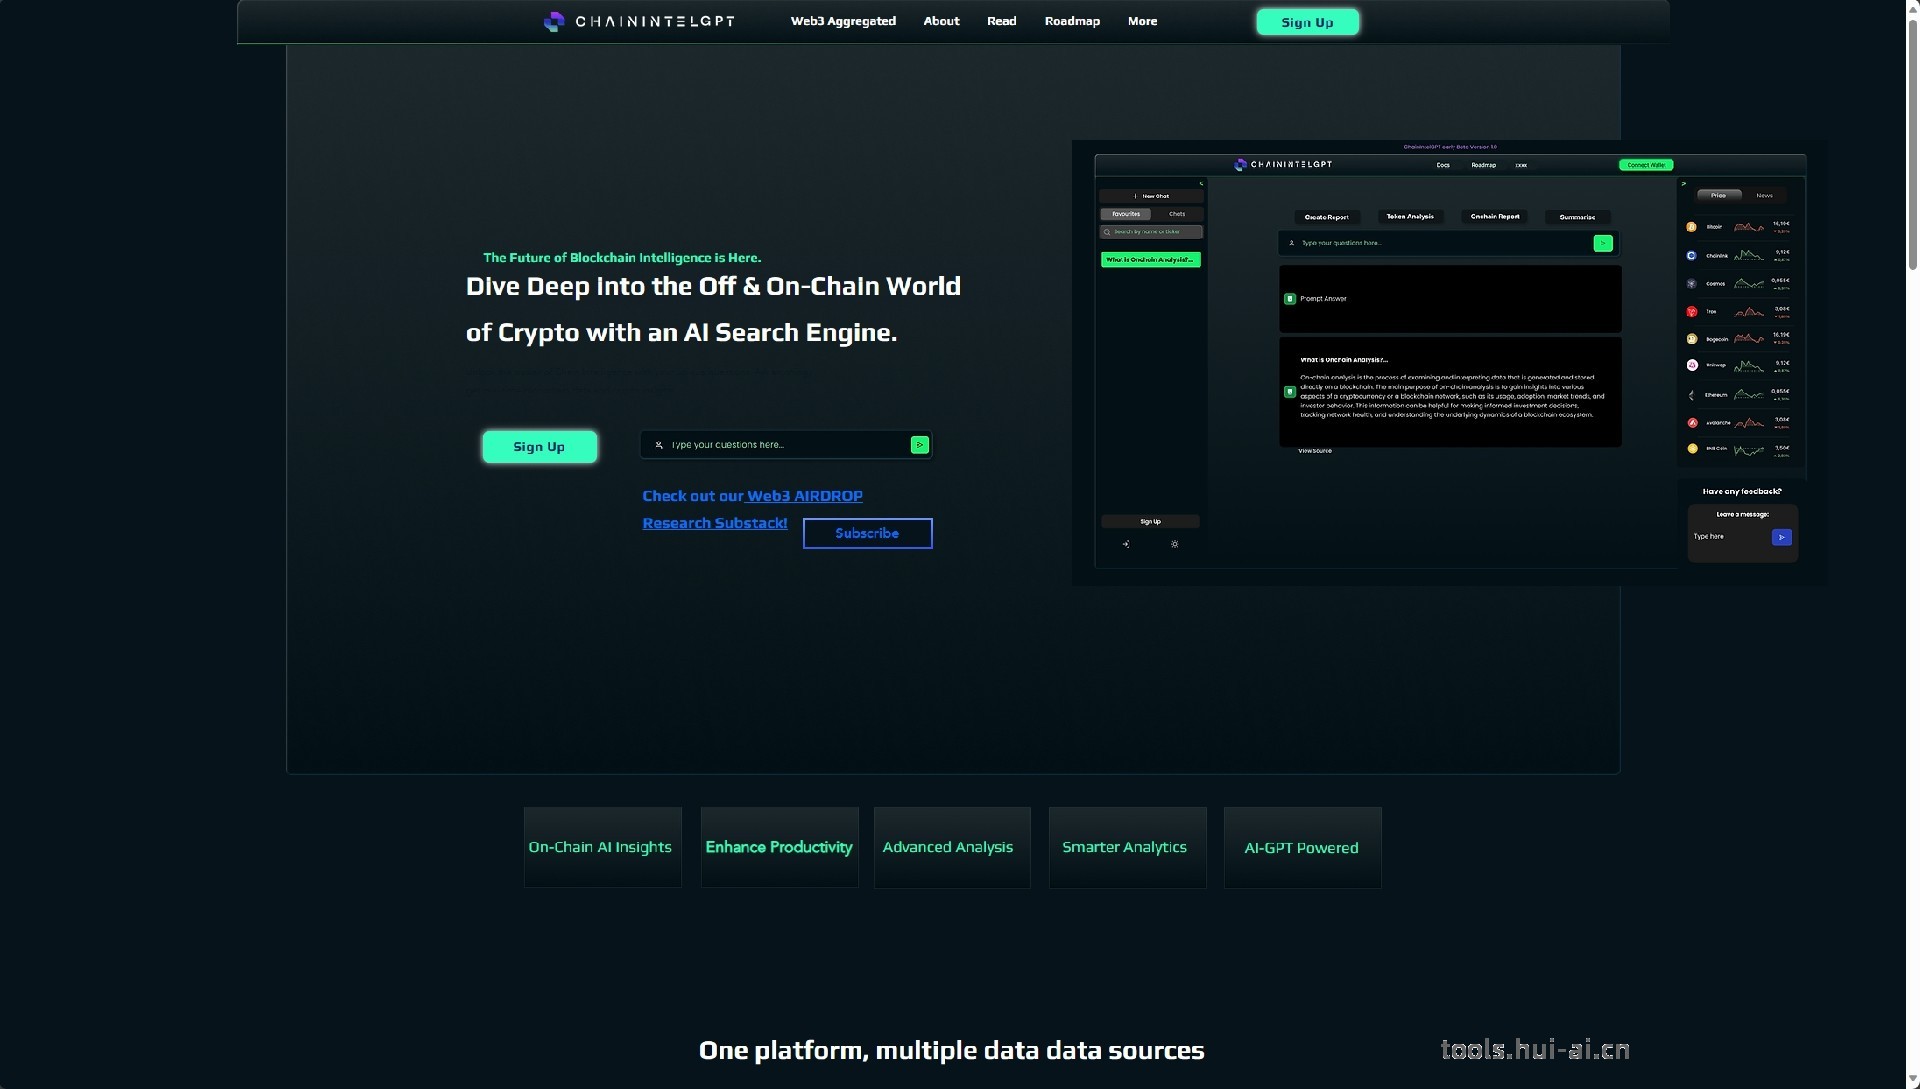
Task: Click the blue send arrow in the feedback box
Action: (1781, 538)
